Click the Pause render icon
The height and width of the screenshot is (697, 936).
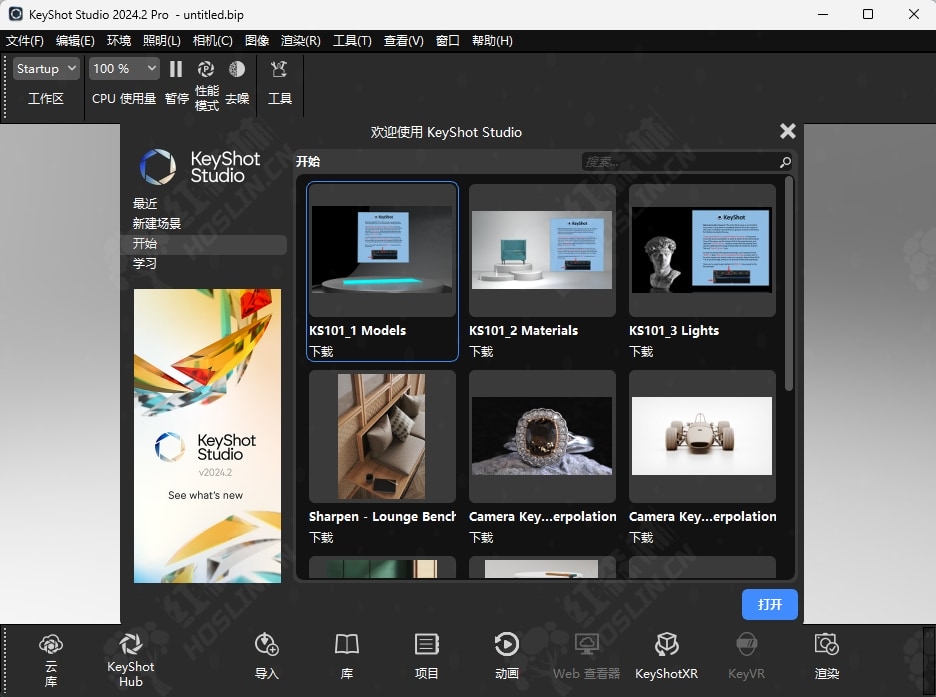[x=176, y=70]
